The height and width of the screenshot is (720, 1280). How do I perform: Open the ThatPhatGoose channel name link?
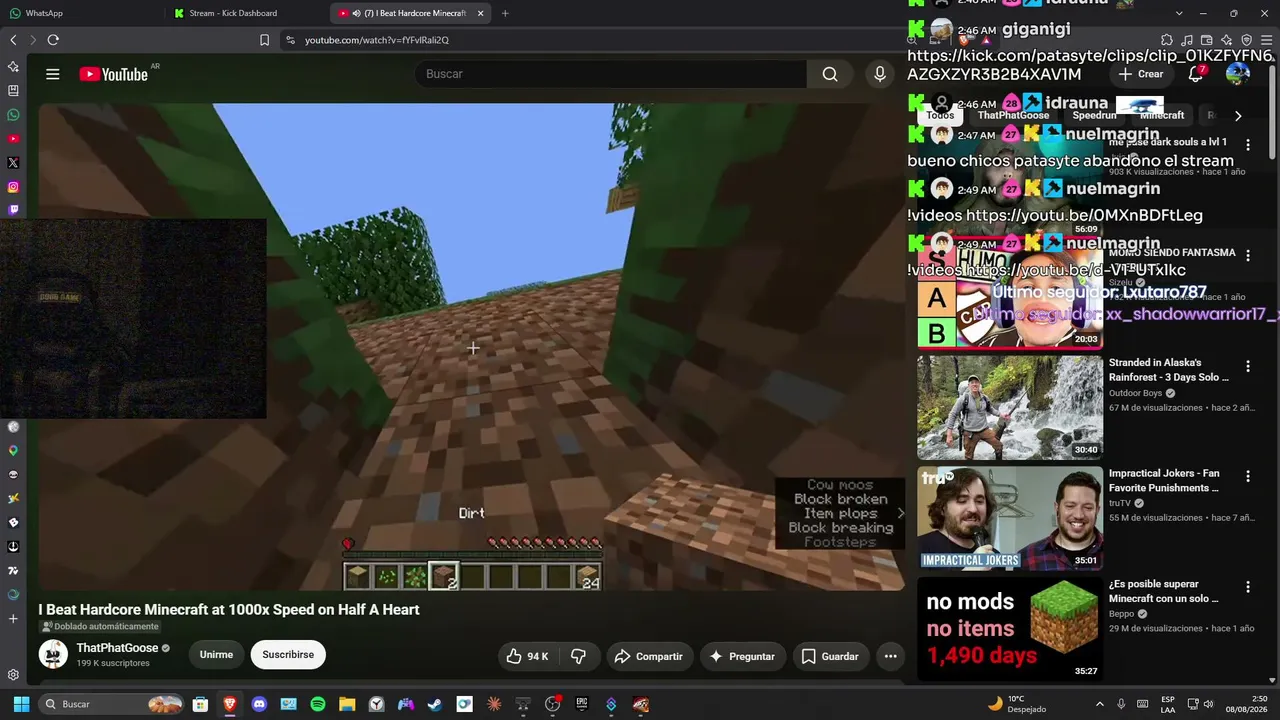point(118,648)
